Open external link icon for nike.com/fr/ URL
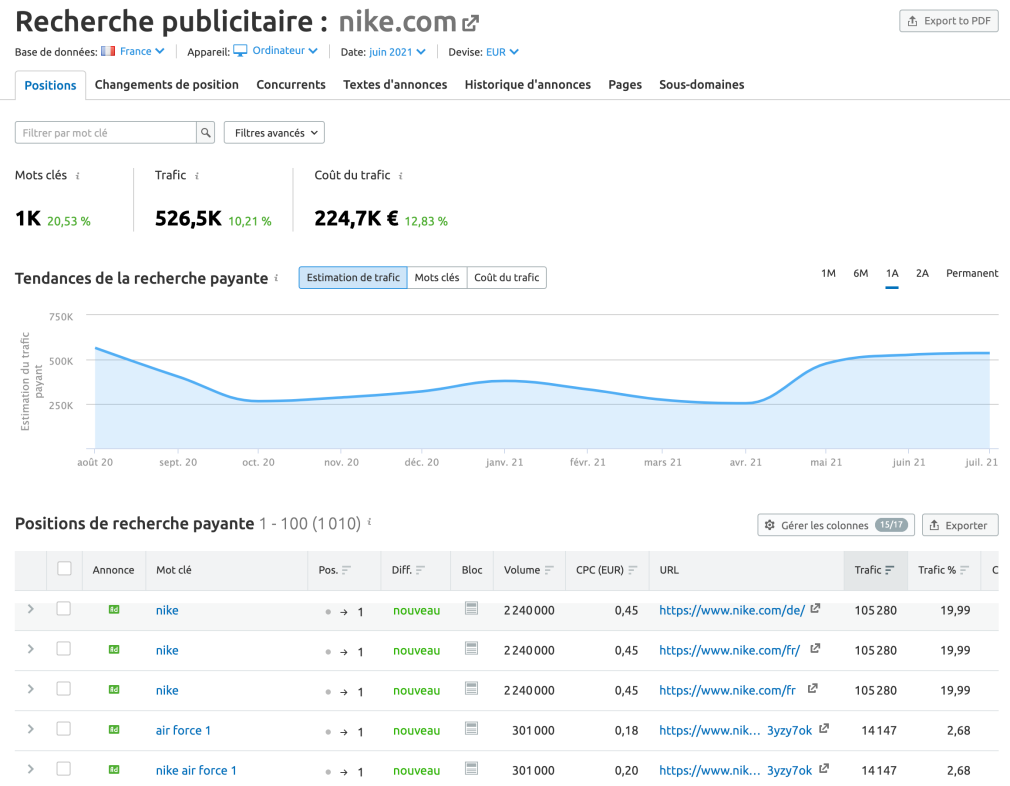The width and height of the screenshot is (1010, 786). [x=815, y=648]
